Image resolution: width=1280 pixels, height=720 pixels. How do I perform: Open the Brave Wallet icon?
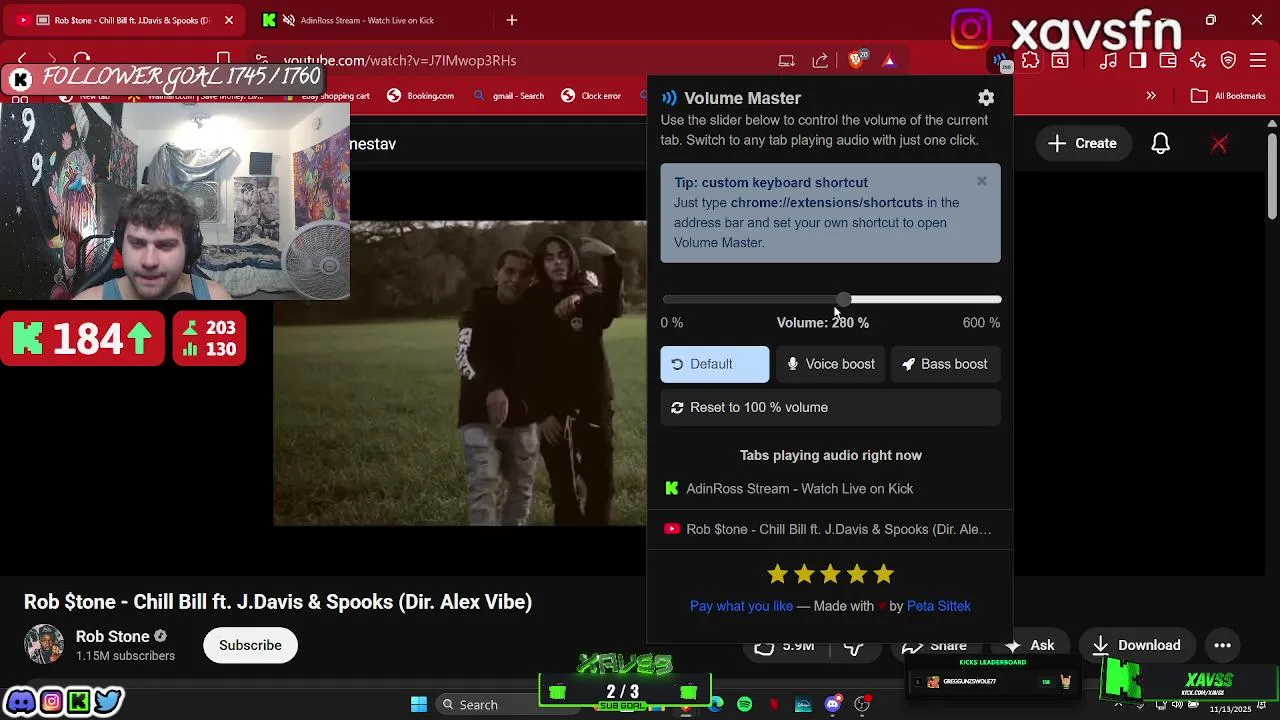point(1168,61)
